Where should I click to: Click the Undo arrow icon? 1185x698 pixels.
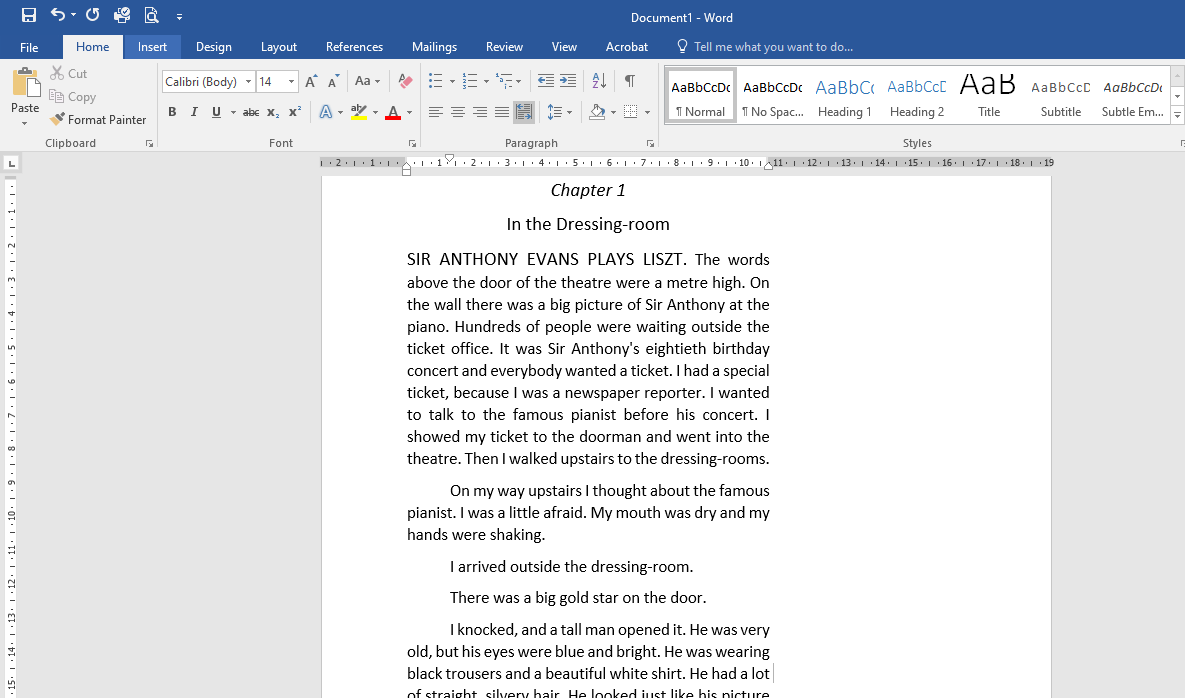[x=57, y=15]
